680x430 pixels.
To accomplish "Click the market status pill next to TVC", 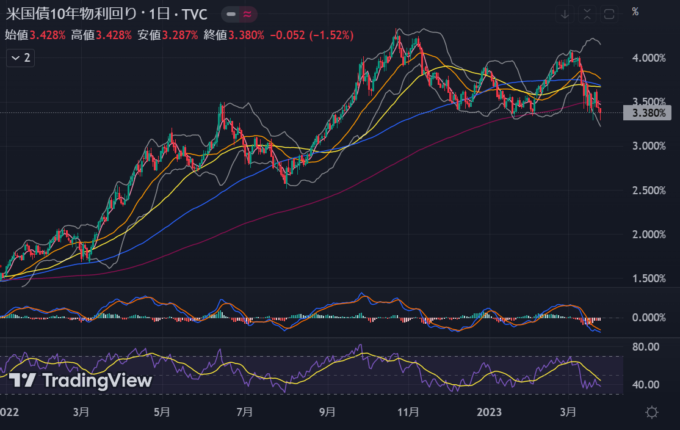I will click(236, 13).
